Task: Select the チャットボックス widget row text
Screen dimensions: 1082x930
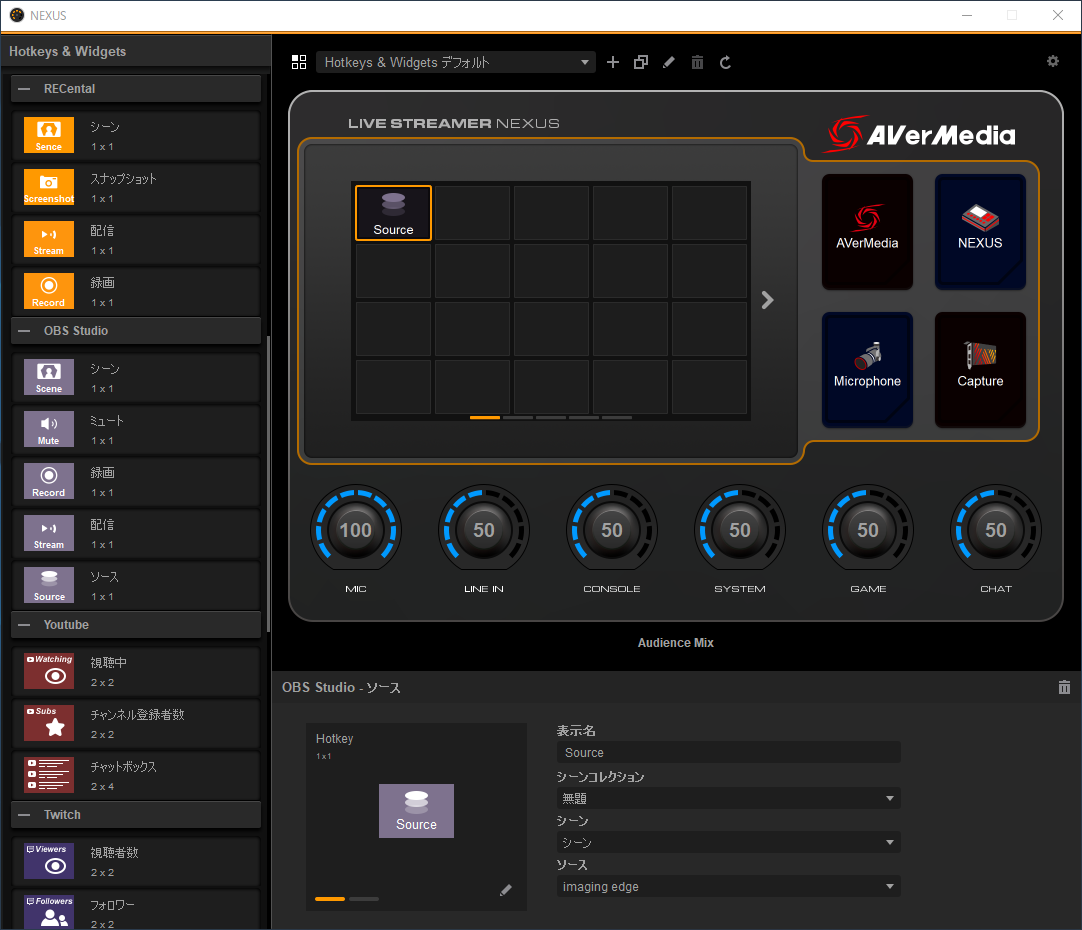Action: click(x=124, y=766)
